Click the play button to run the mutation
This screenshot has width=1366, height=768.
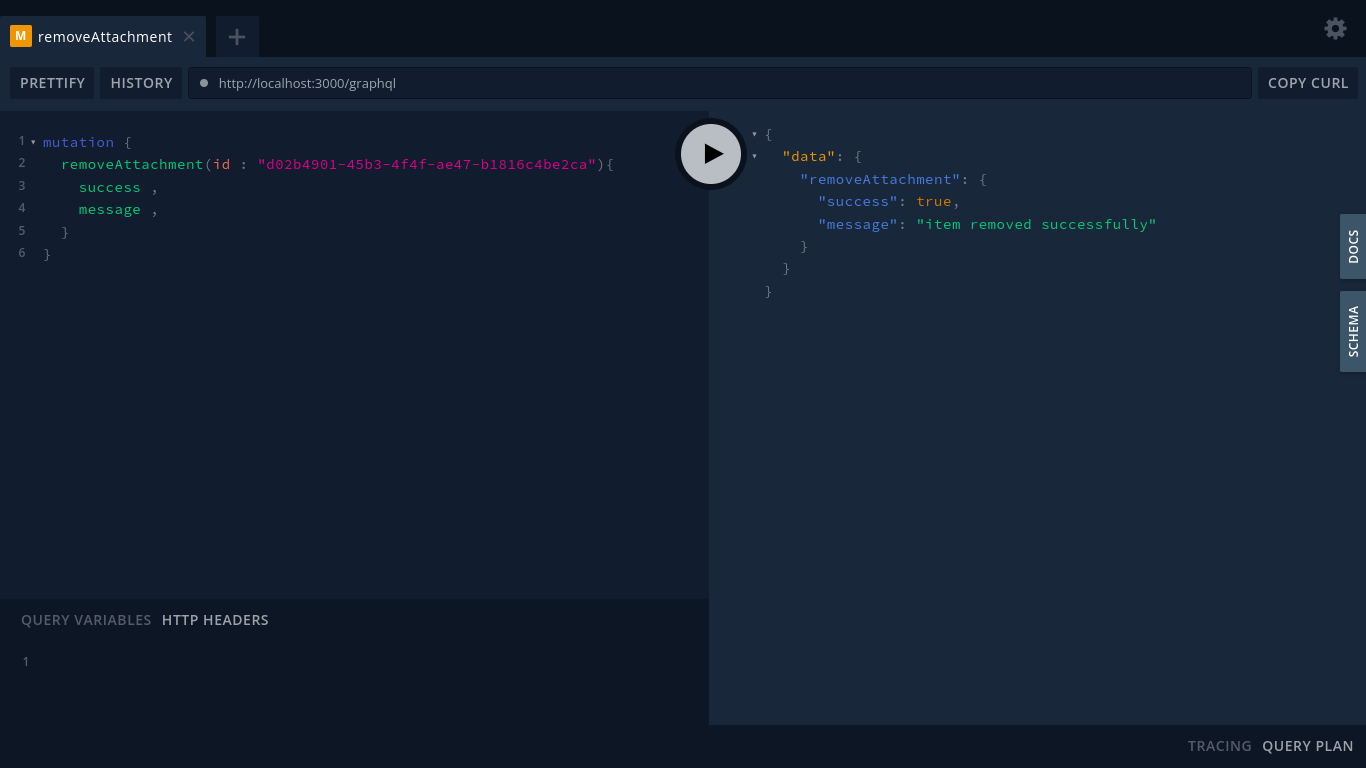711,153
